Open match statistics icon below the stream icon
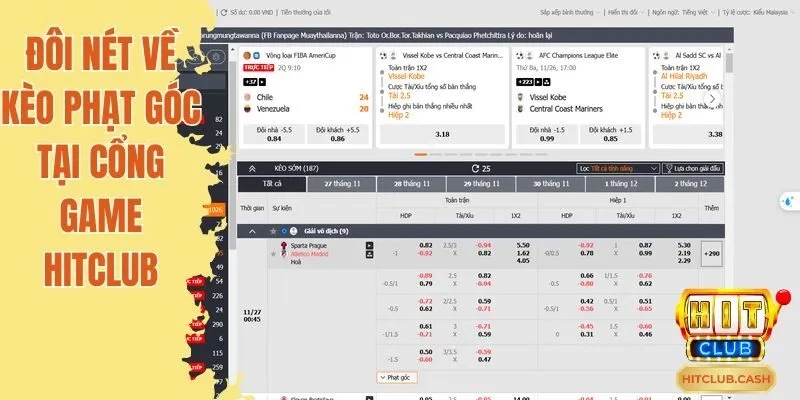The height and width of the screenshot is (400, 800). [369, 254]
